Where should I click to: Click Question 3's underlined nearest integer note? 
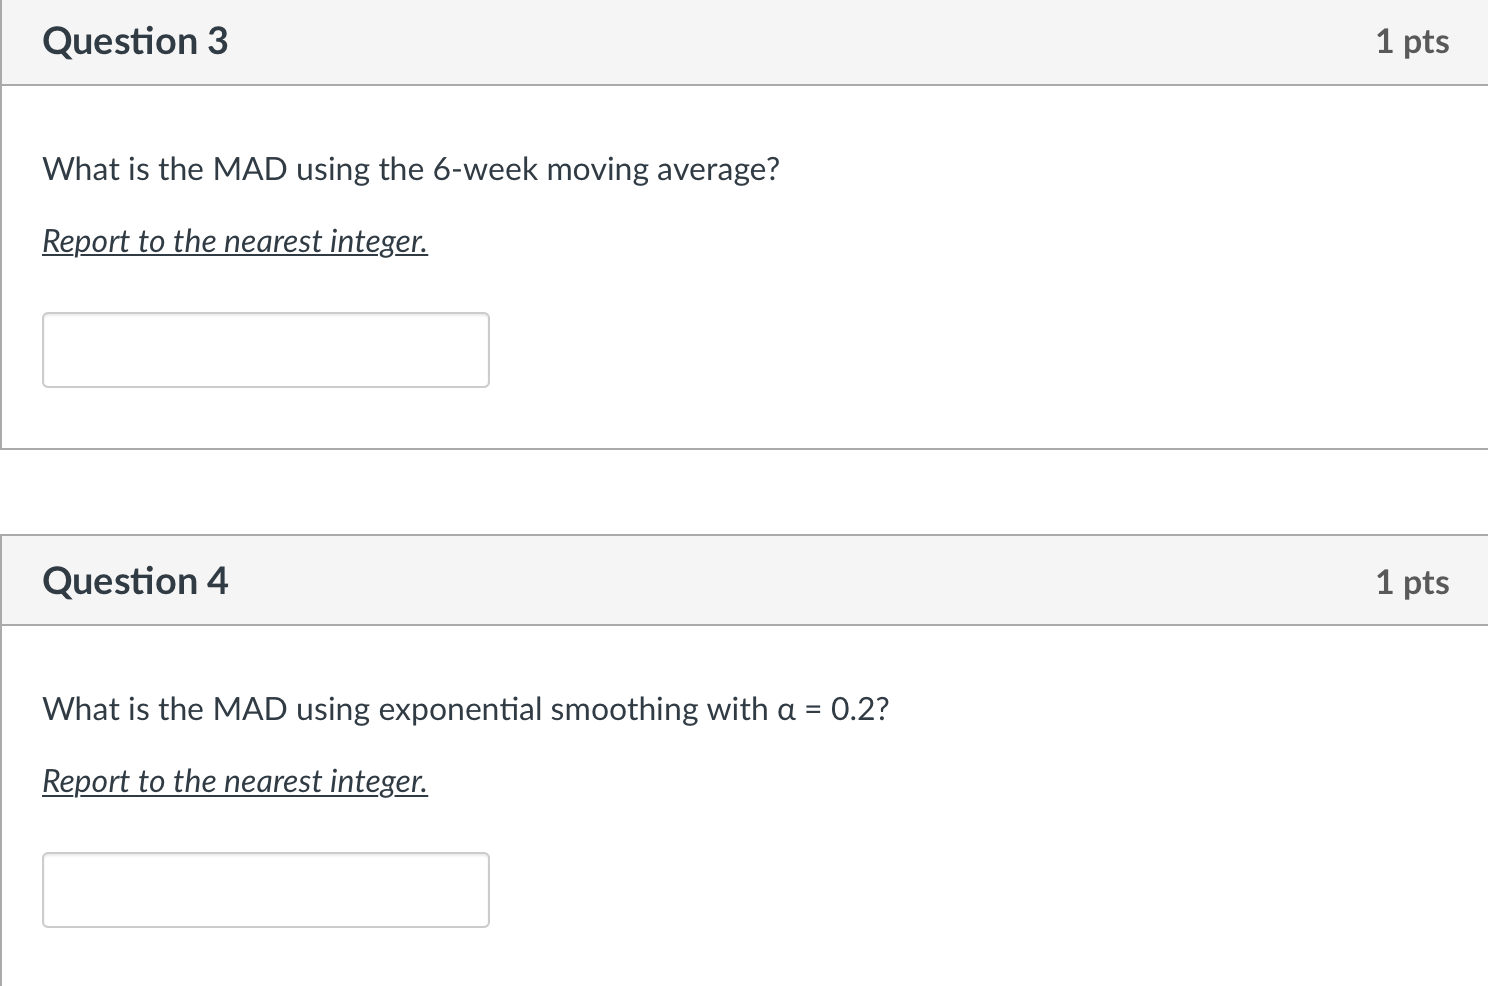coord(235,241)
